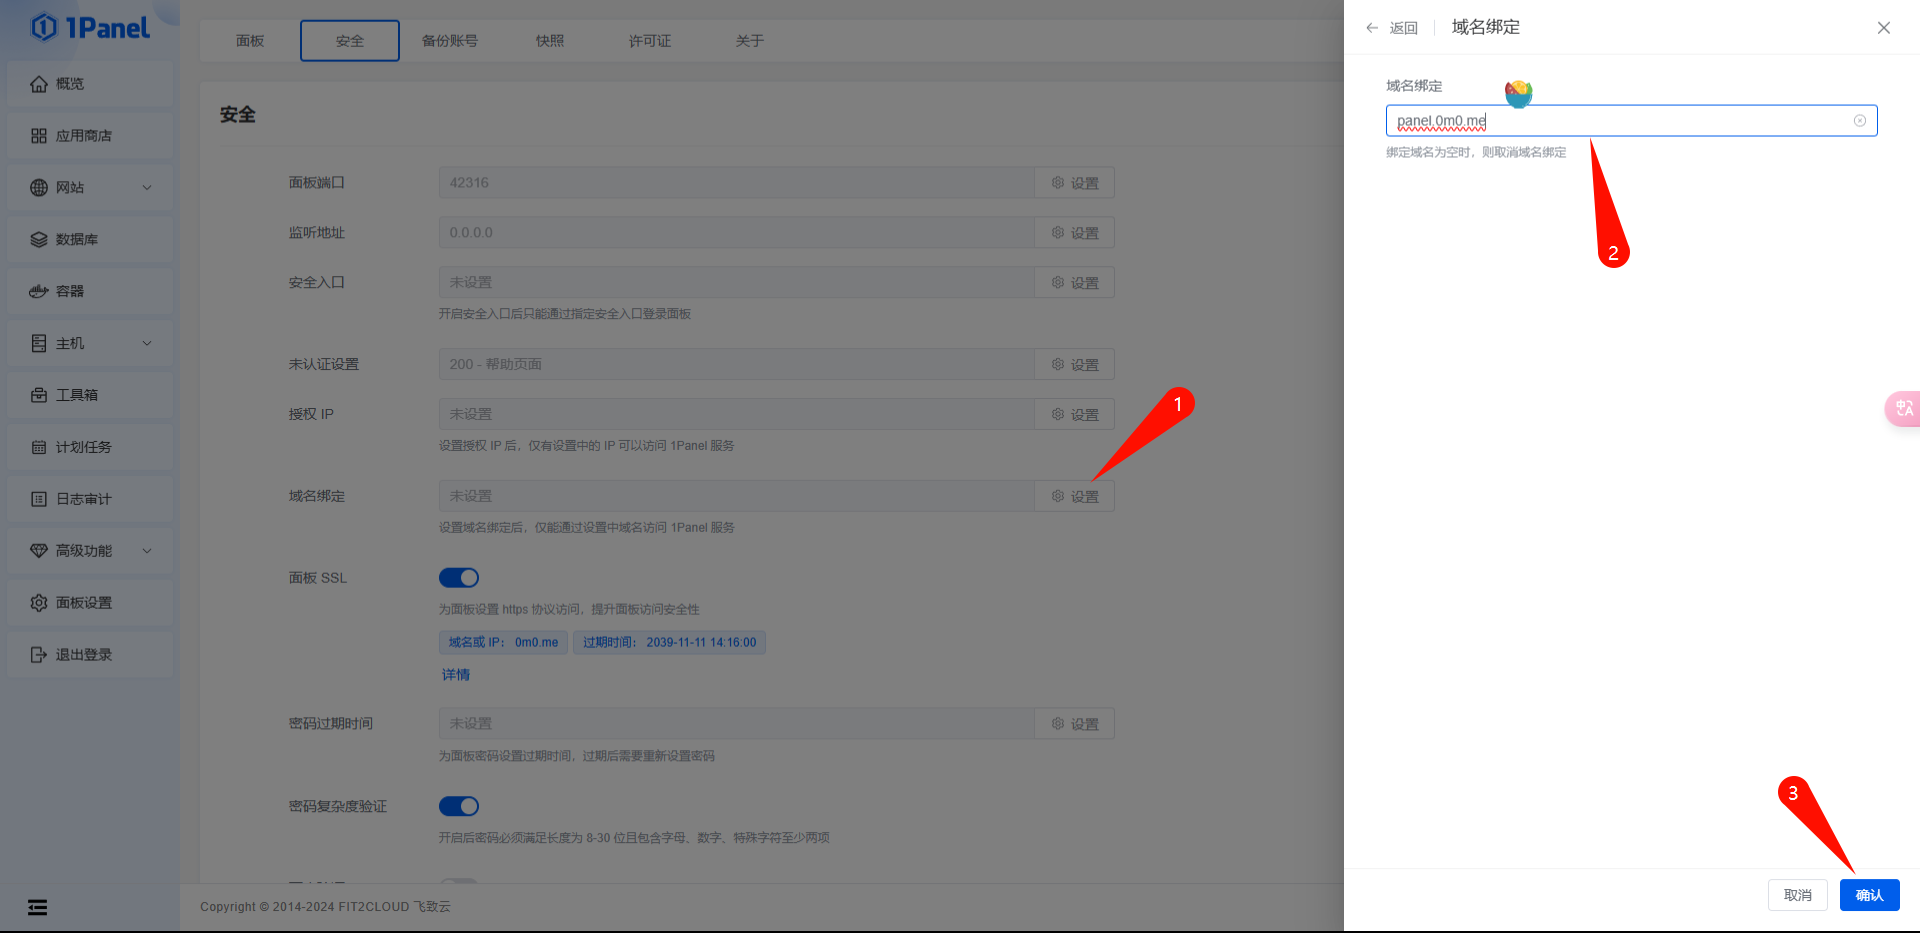Click the 数据库 database stack icon
The height and width of the screenshot is (933, 1920).
[x=39, y=240]
